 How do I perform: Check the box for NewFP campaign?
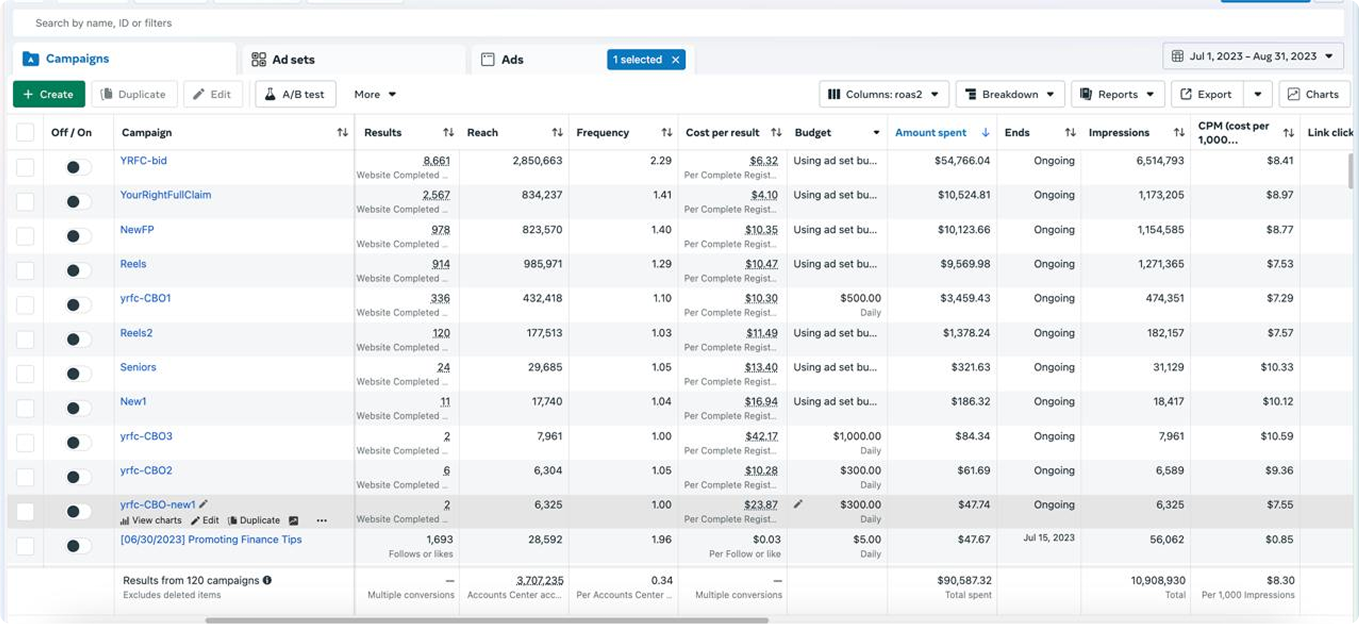pos(25,236)
